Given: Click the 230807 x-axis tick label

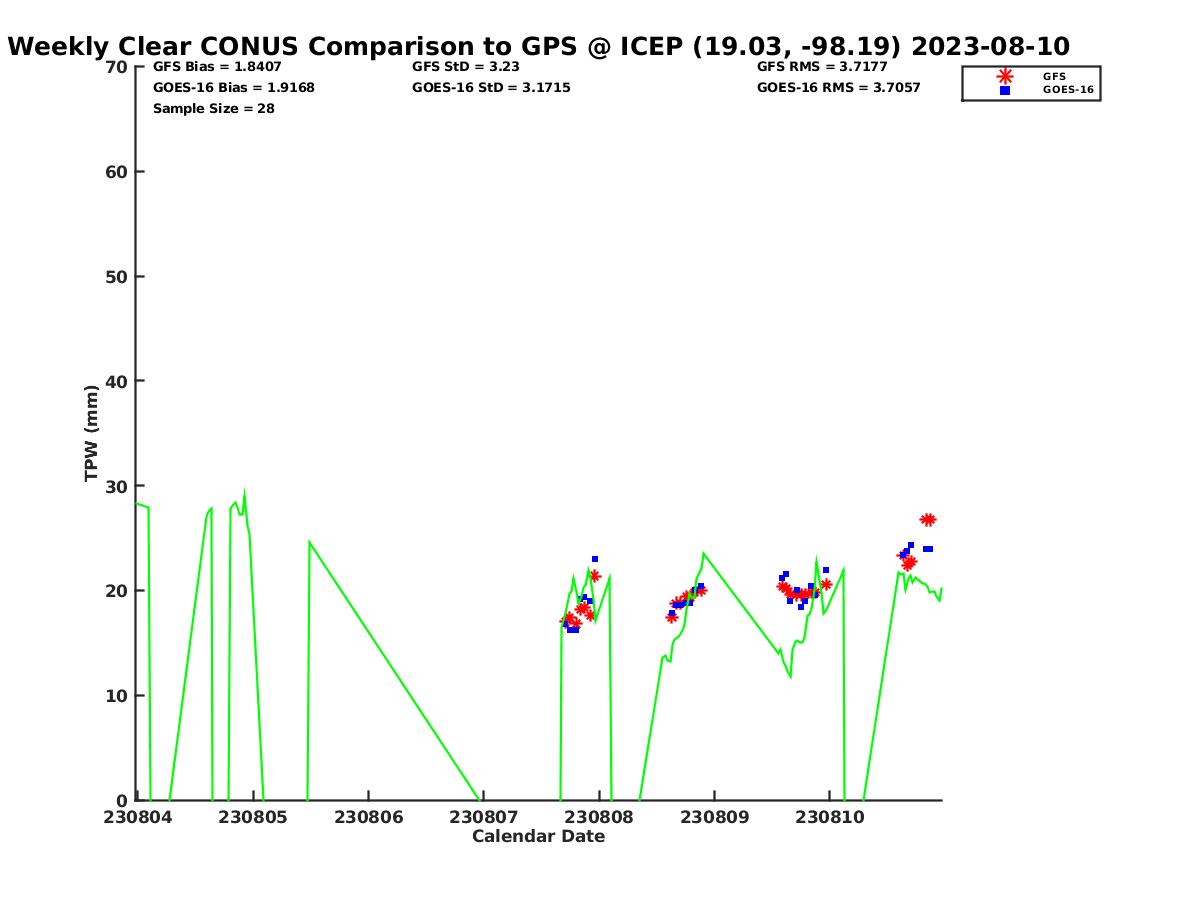Looking at the screenshot, I should (x=483, y=817).
